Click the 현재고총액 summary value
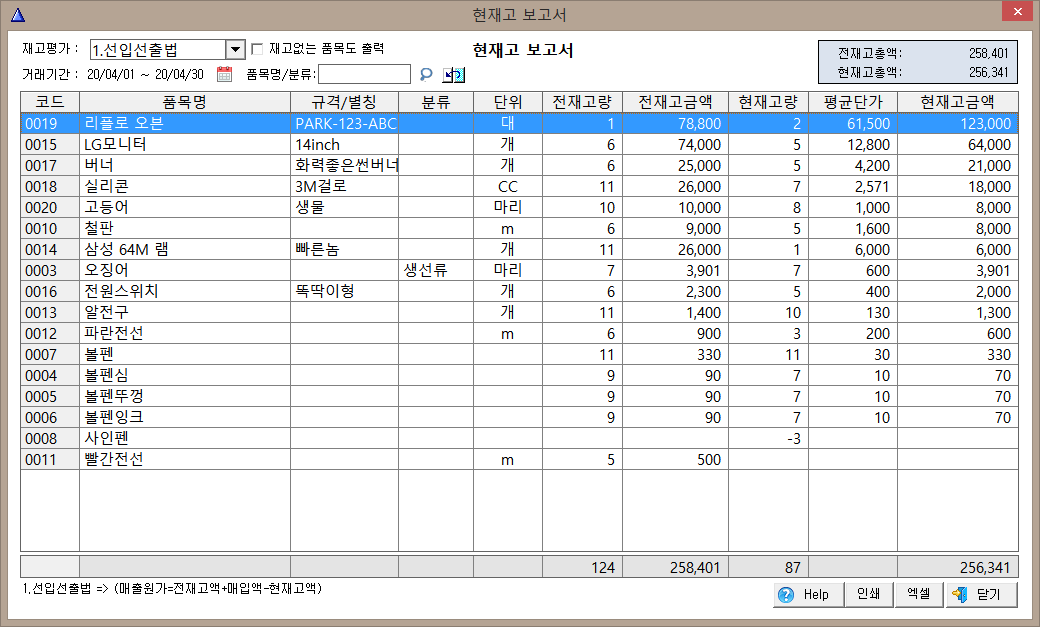1040x627 pixels. [x=988, y=72]
